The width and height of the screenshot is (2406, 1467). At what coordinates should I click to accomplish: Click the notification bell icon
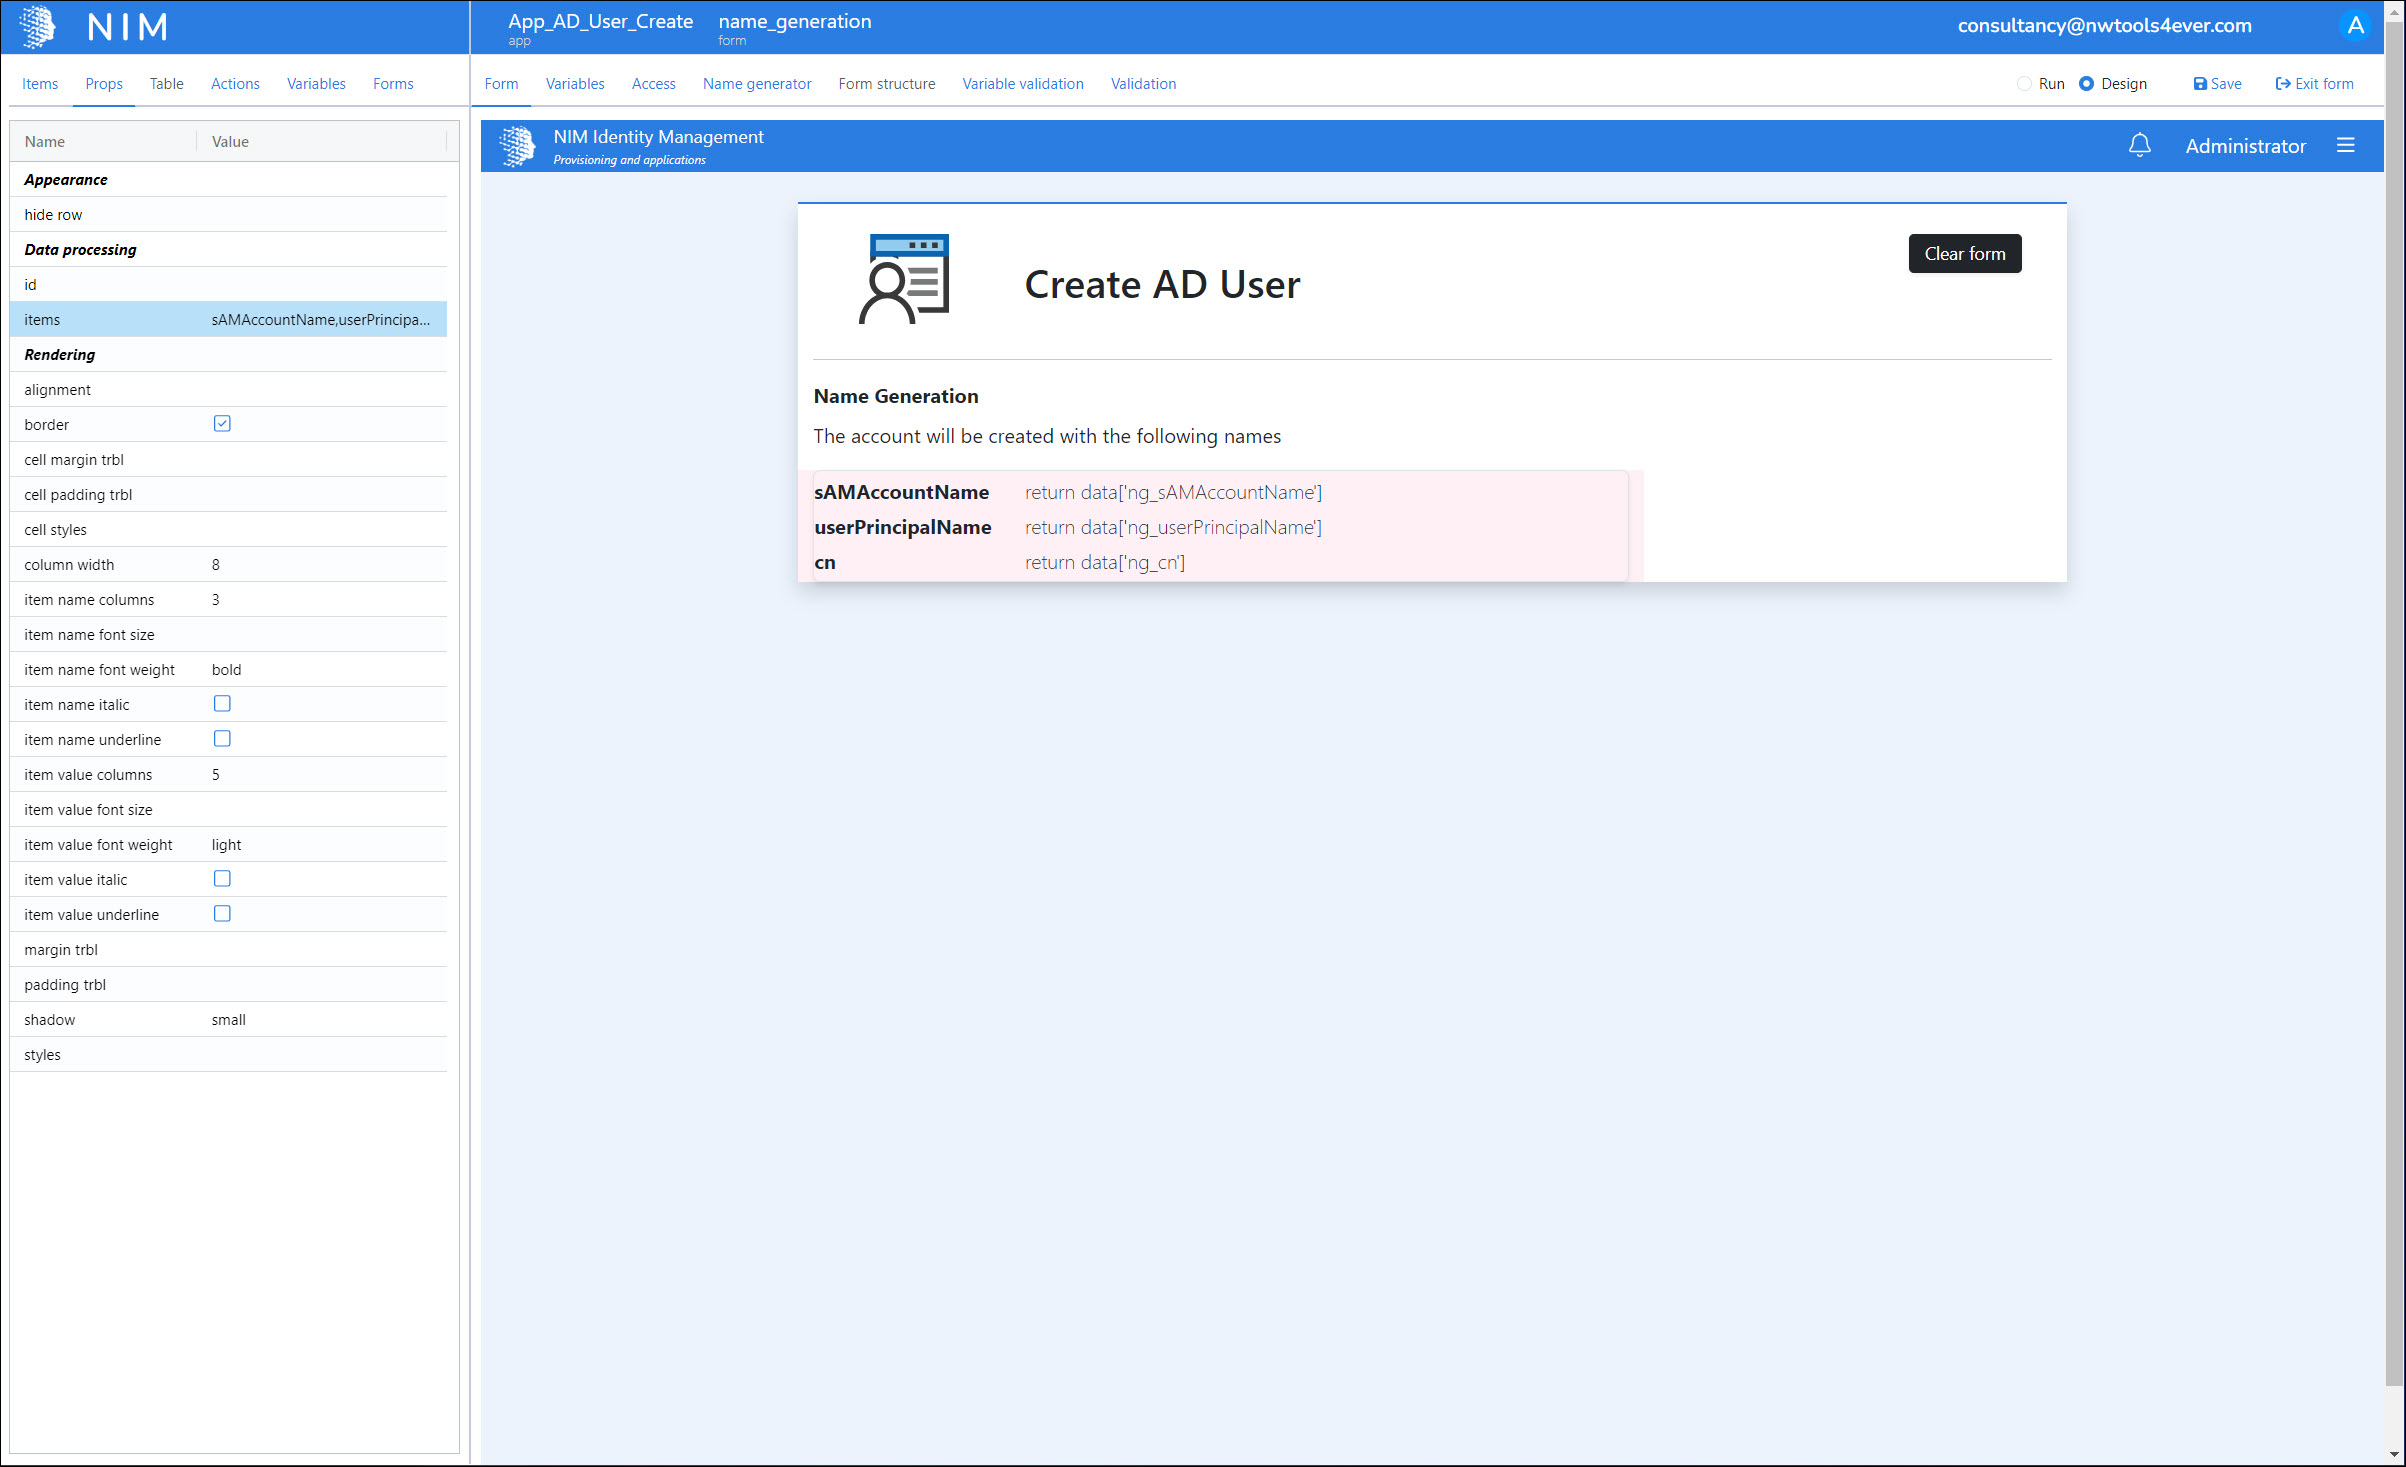(x=2139, y=146)
